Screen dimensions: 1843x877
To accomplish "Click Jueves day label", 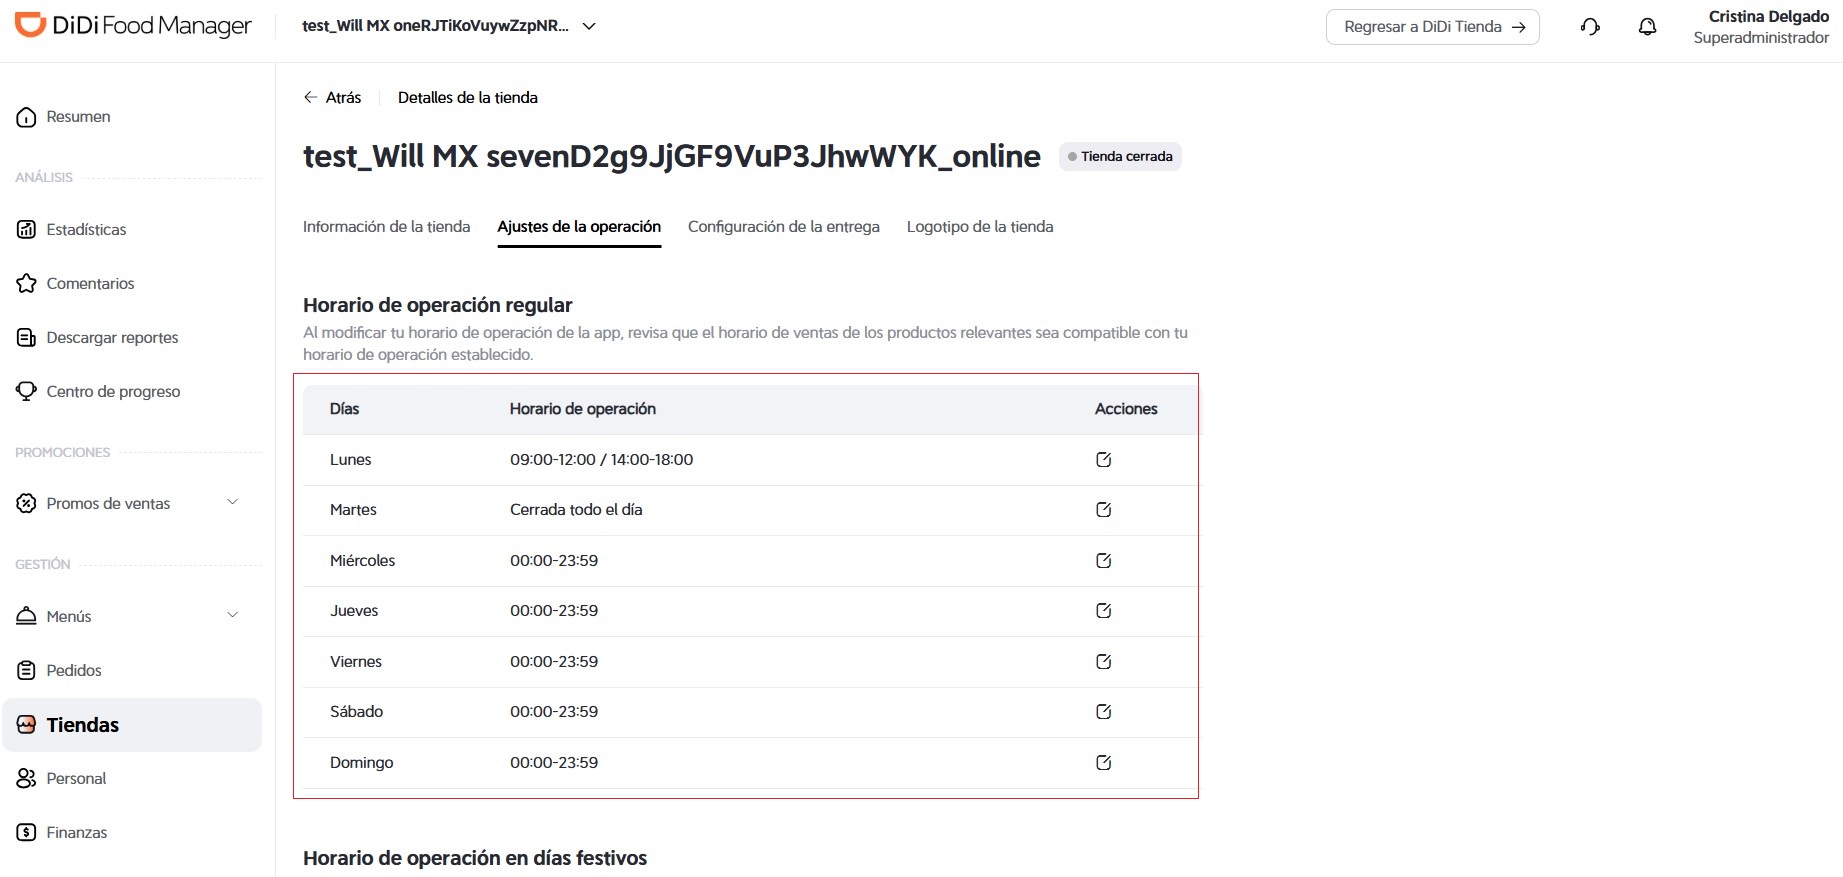I will tap(354, 611).
